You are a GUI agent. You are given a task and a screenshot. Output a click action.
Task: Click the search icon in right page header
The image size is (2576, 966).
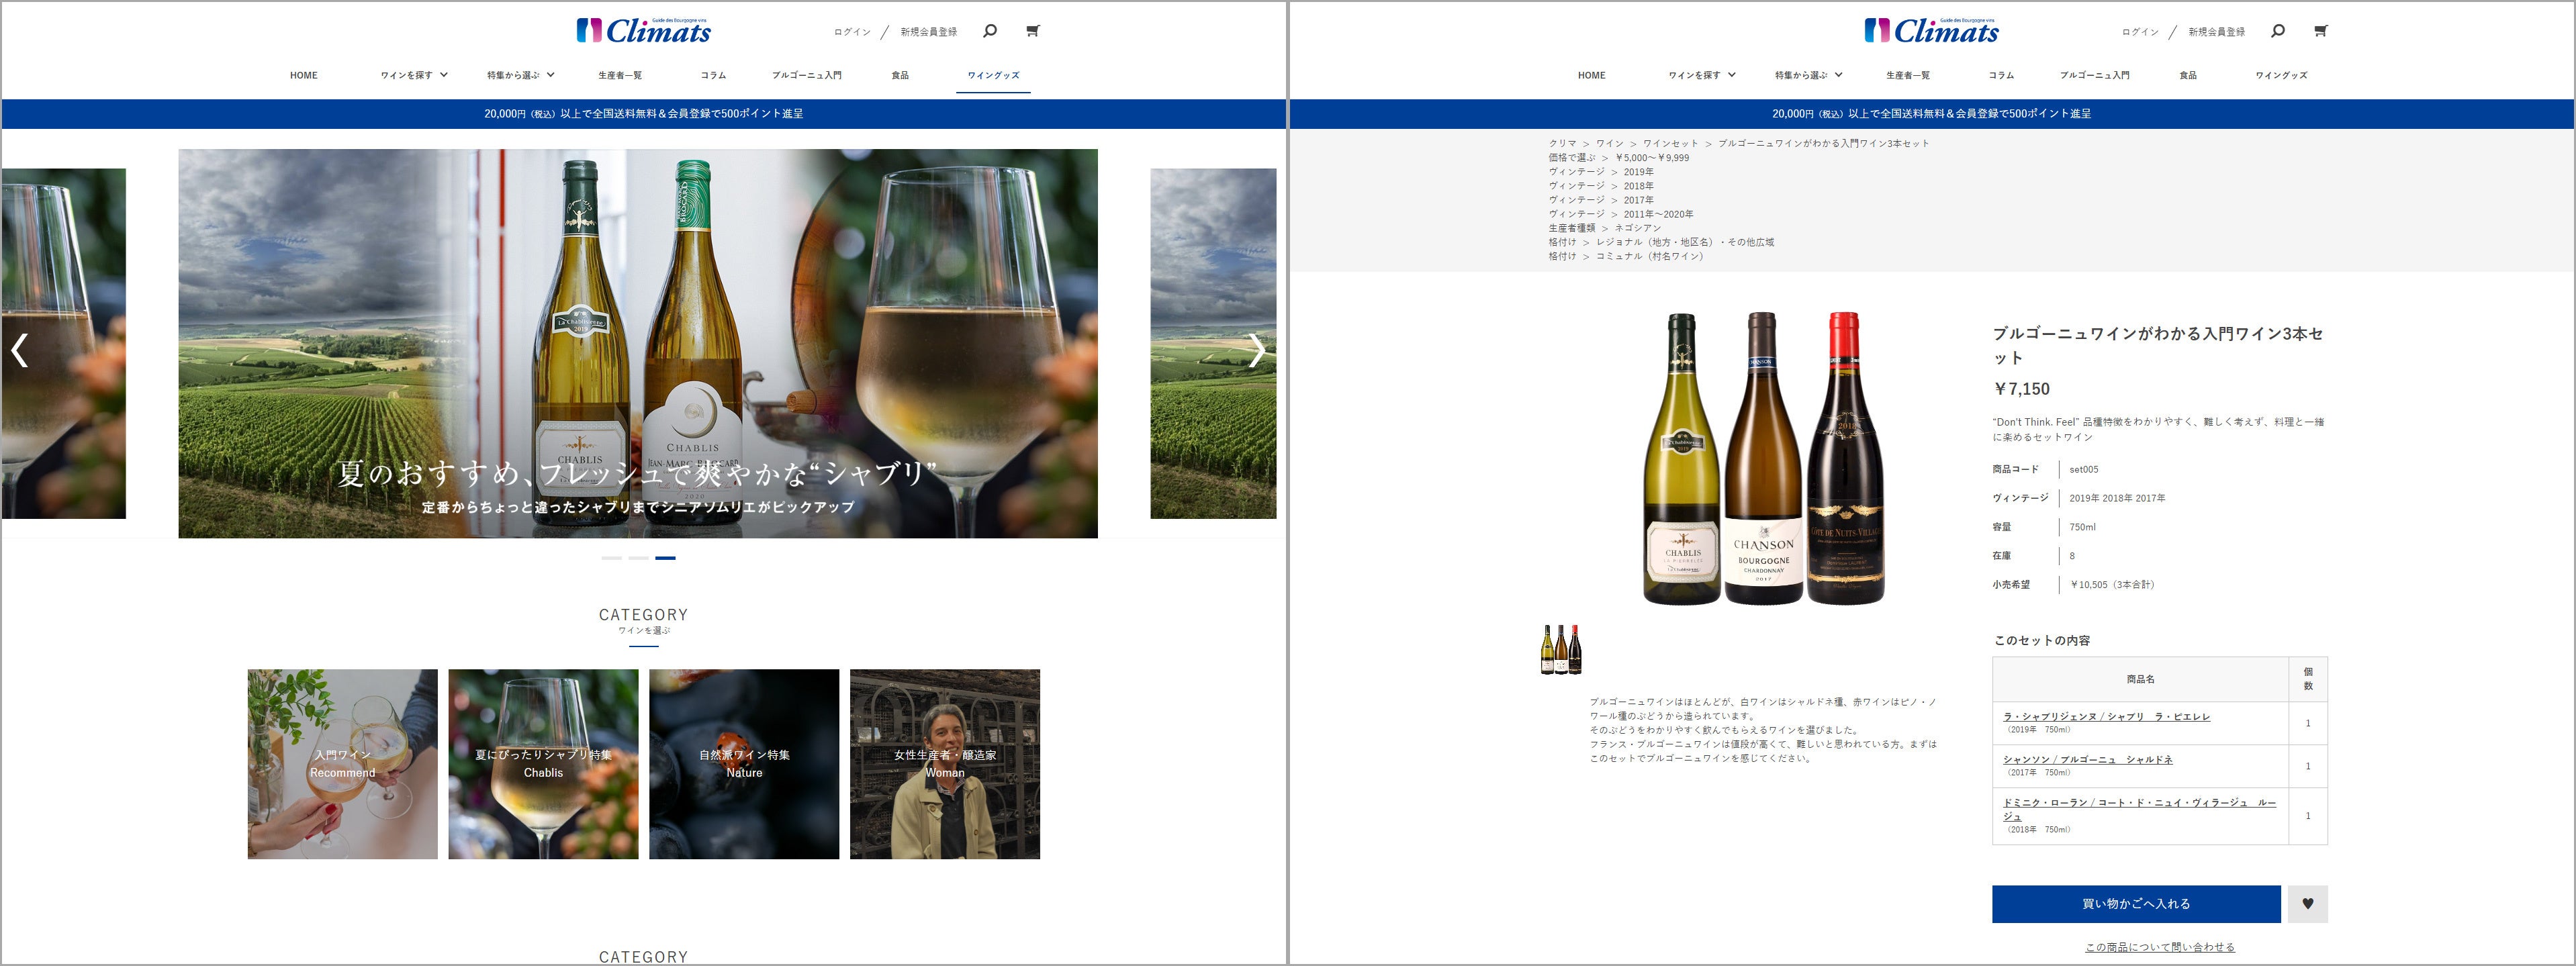(2278, 31)
